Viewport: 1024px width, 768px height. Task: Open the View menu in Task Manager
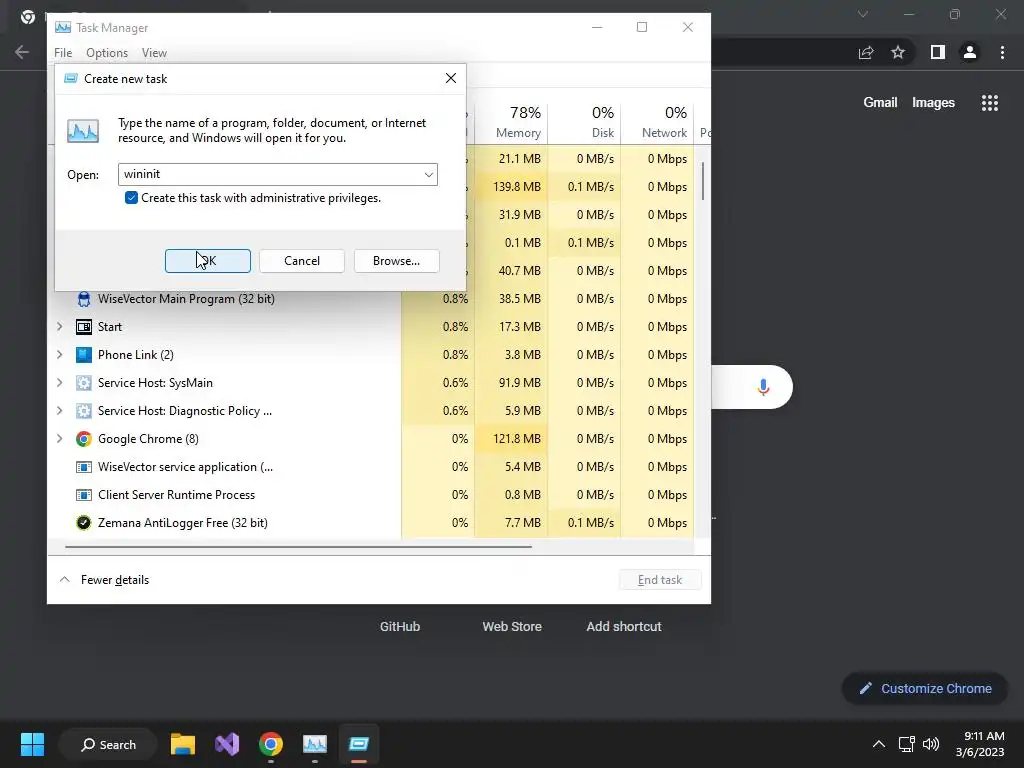coord(154,53)
